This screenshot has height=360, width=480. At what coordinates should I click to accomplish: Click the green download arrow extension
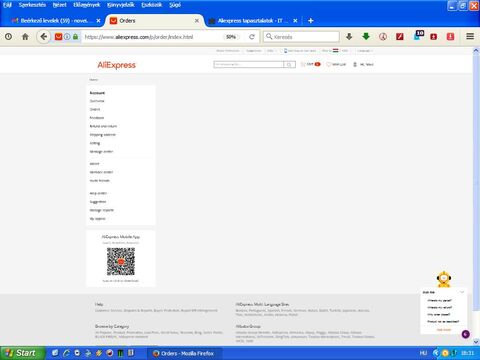coord(366,37)
